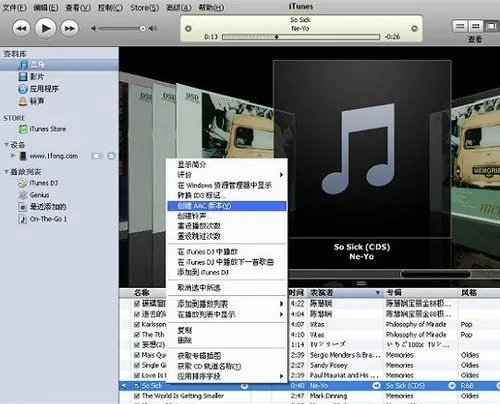Switch to grid view

point(476,26)
